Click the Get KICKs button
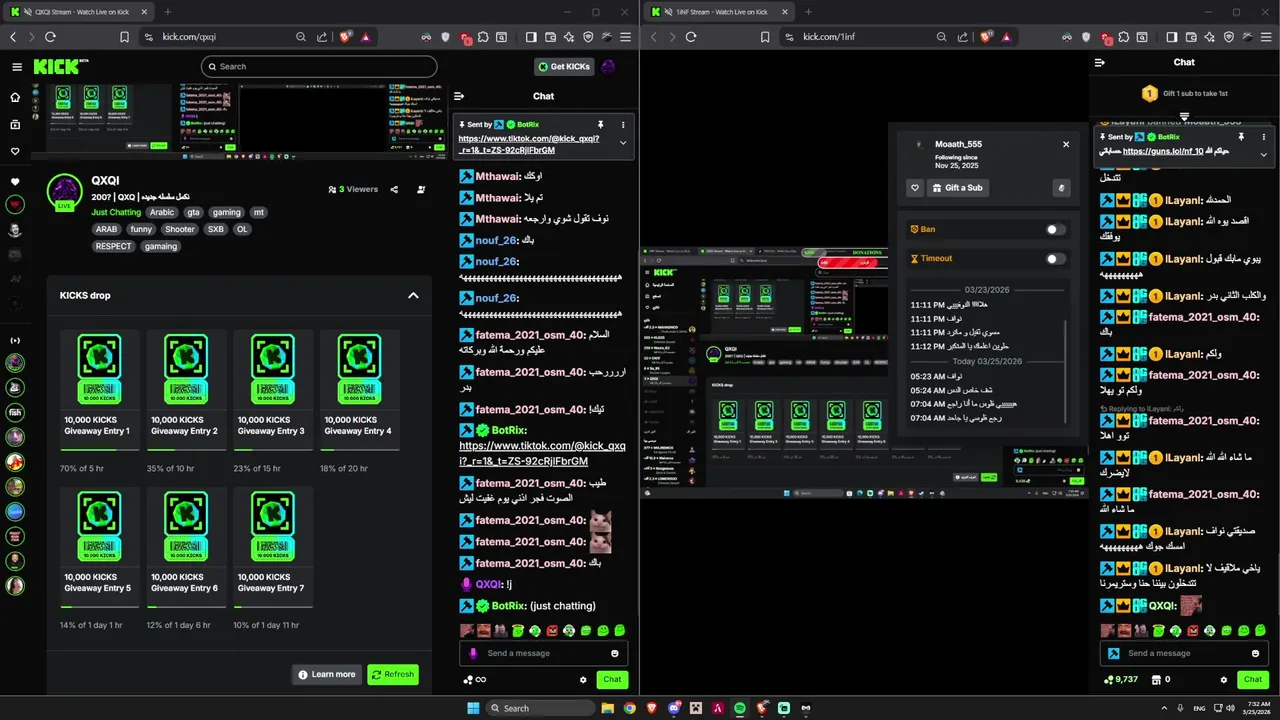Image resolution: width=1280 pixels, height=720 pixels. pos(564,67)
